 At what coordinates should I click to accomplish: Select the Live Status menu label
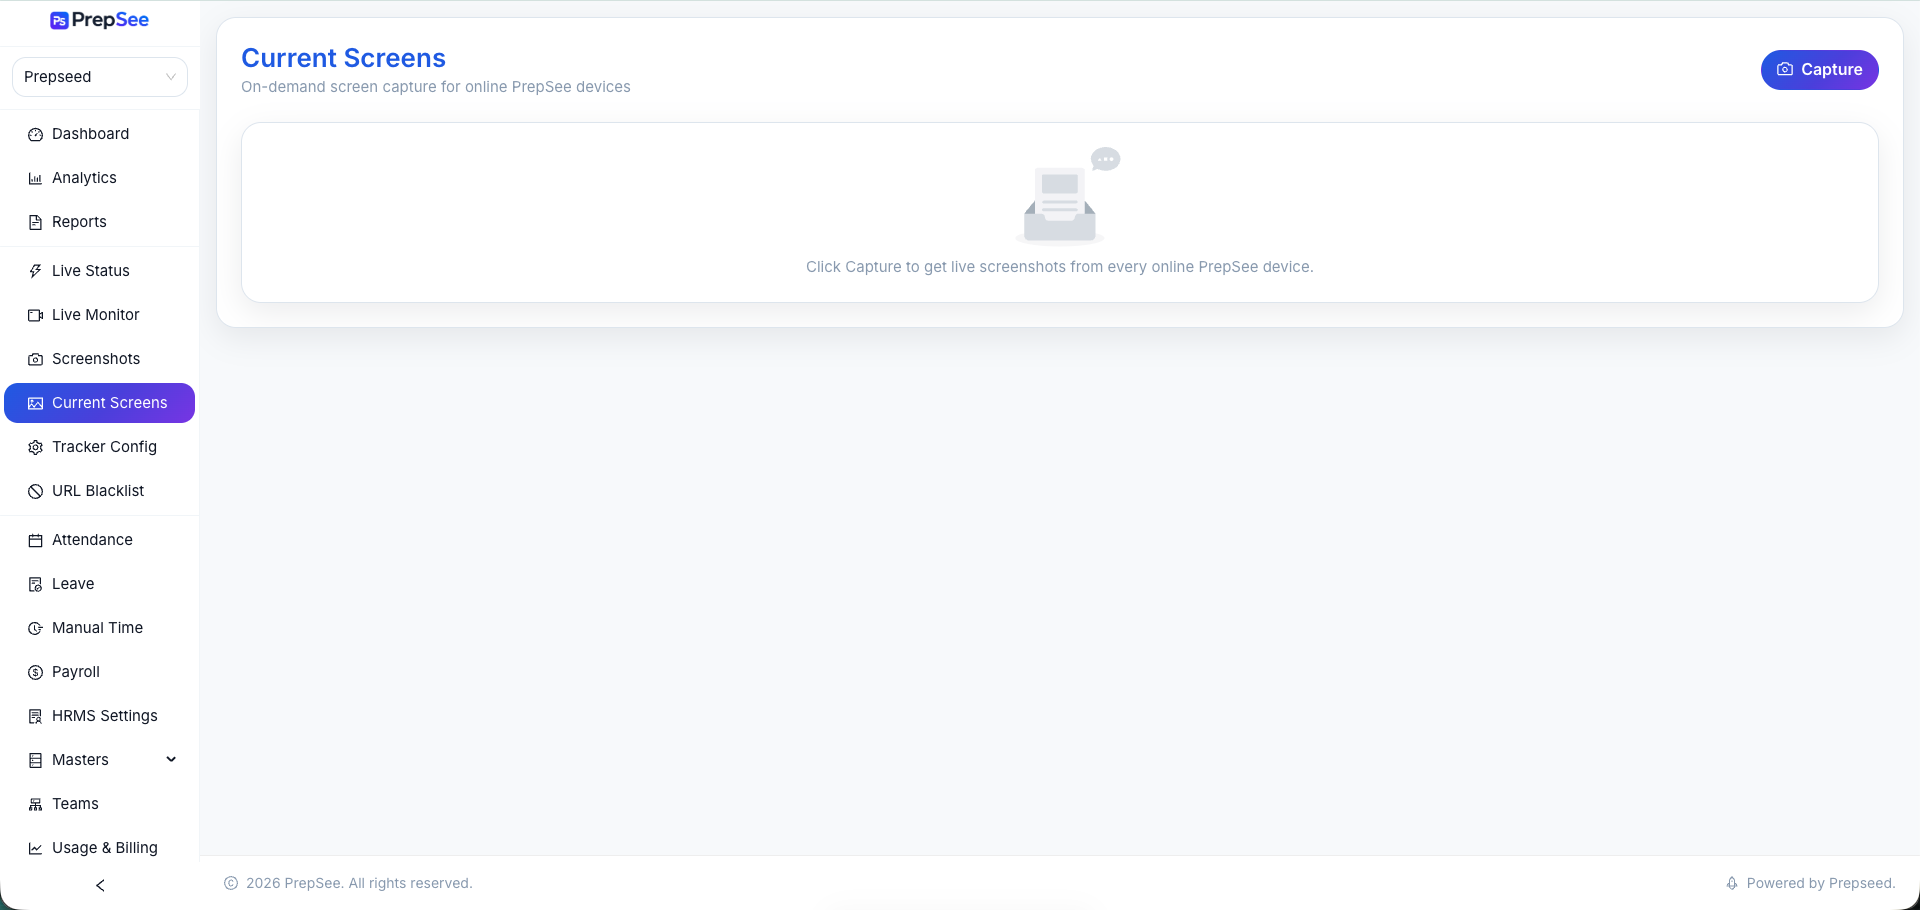coord(91,271)
